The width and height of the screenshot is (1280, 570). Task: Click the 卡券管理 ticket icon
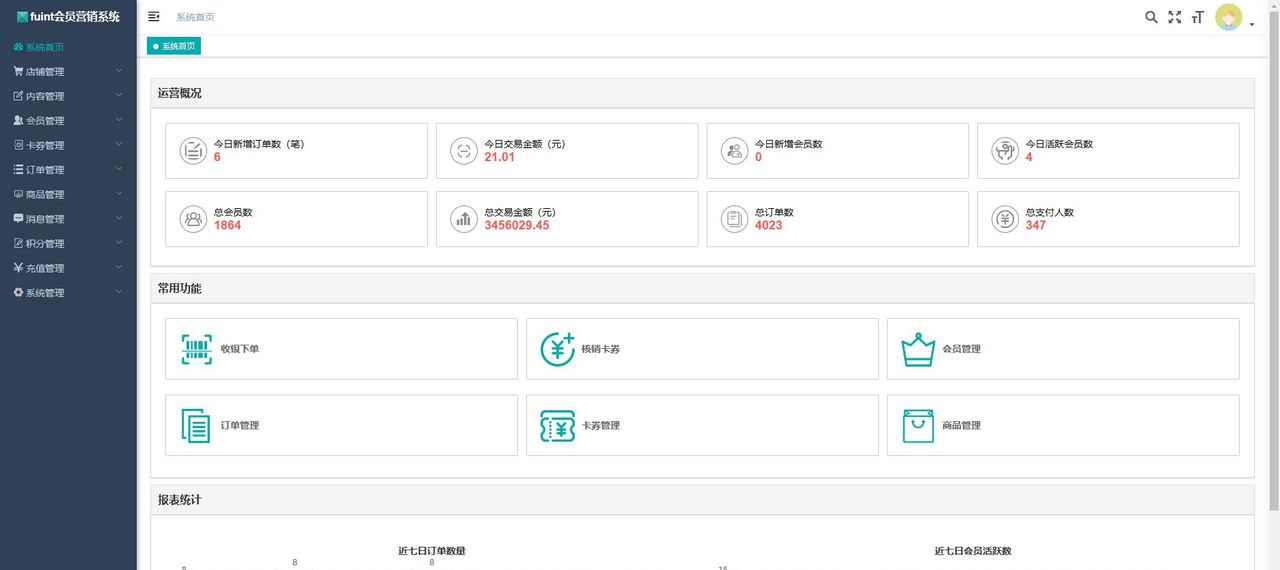[557, 426]
